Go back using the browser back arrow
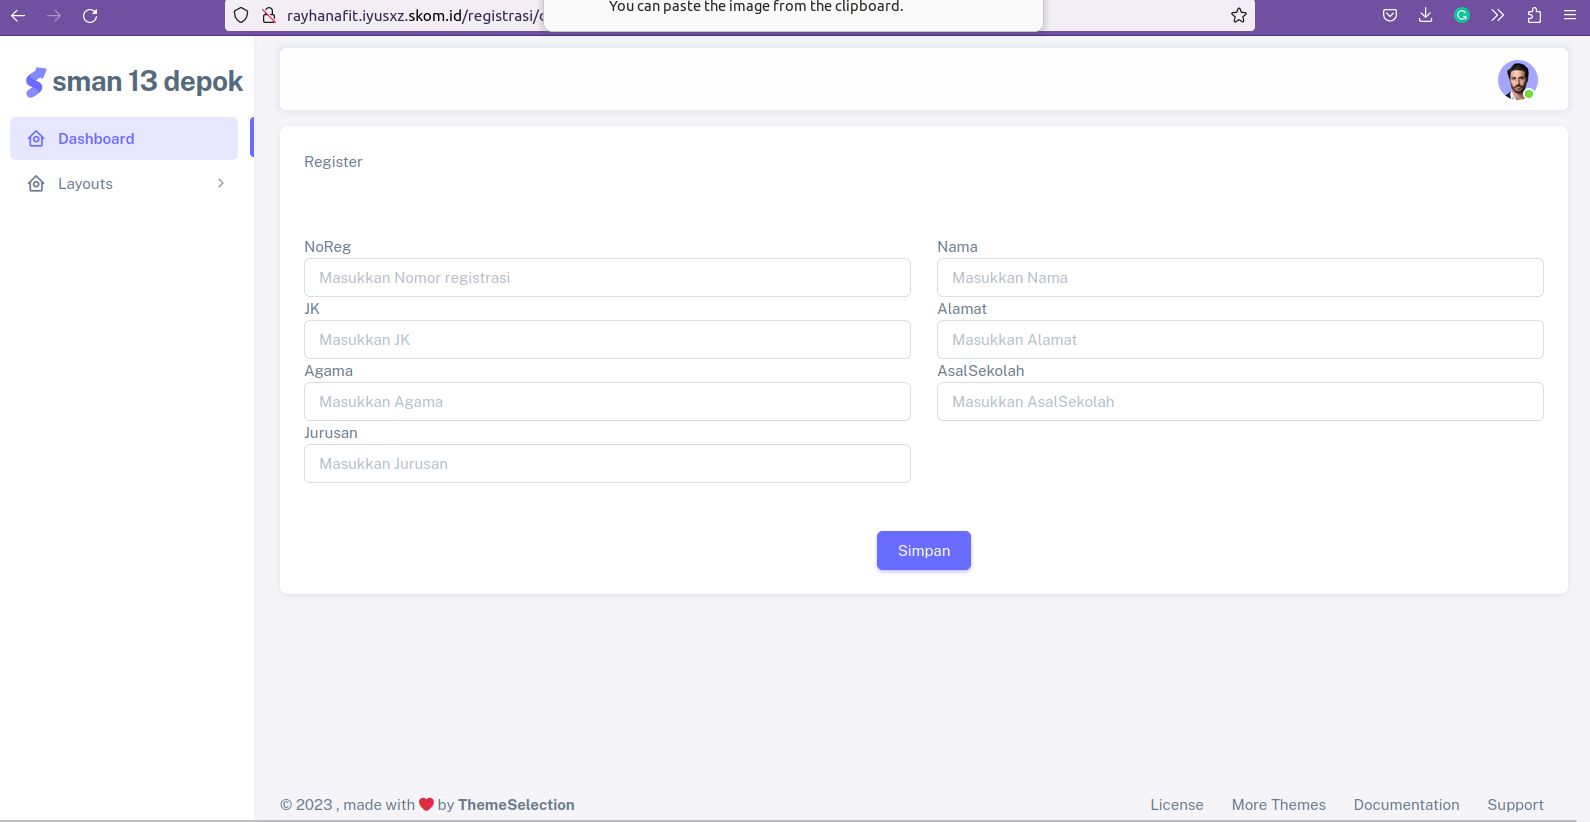Viewport: 1590px width, 822px height. pyautogui.click(x=18, y=16)
